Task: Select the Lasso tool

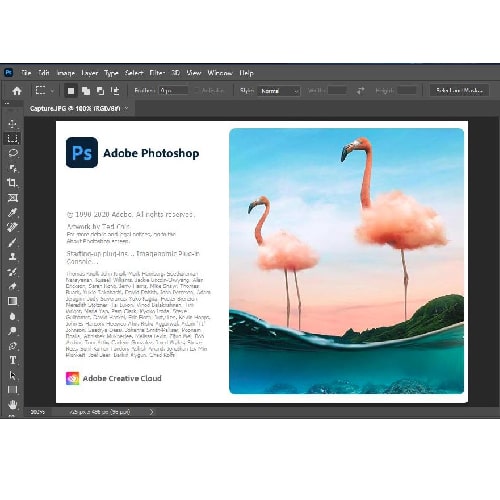Action: (x=13, y=153)
